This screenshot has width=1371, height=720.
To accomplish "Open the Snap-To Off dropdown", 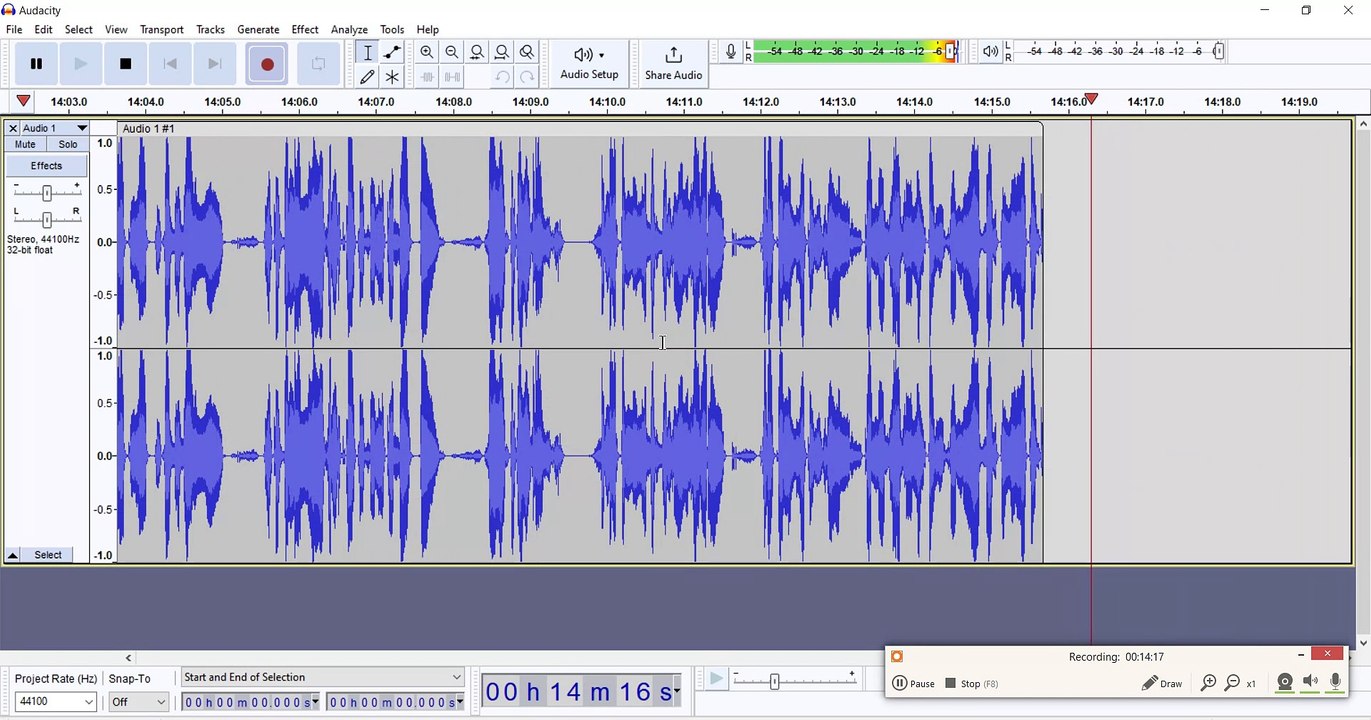I will click(138, 702).
